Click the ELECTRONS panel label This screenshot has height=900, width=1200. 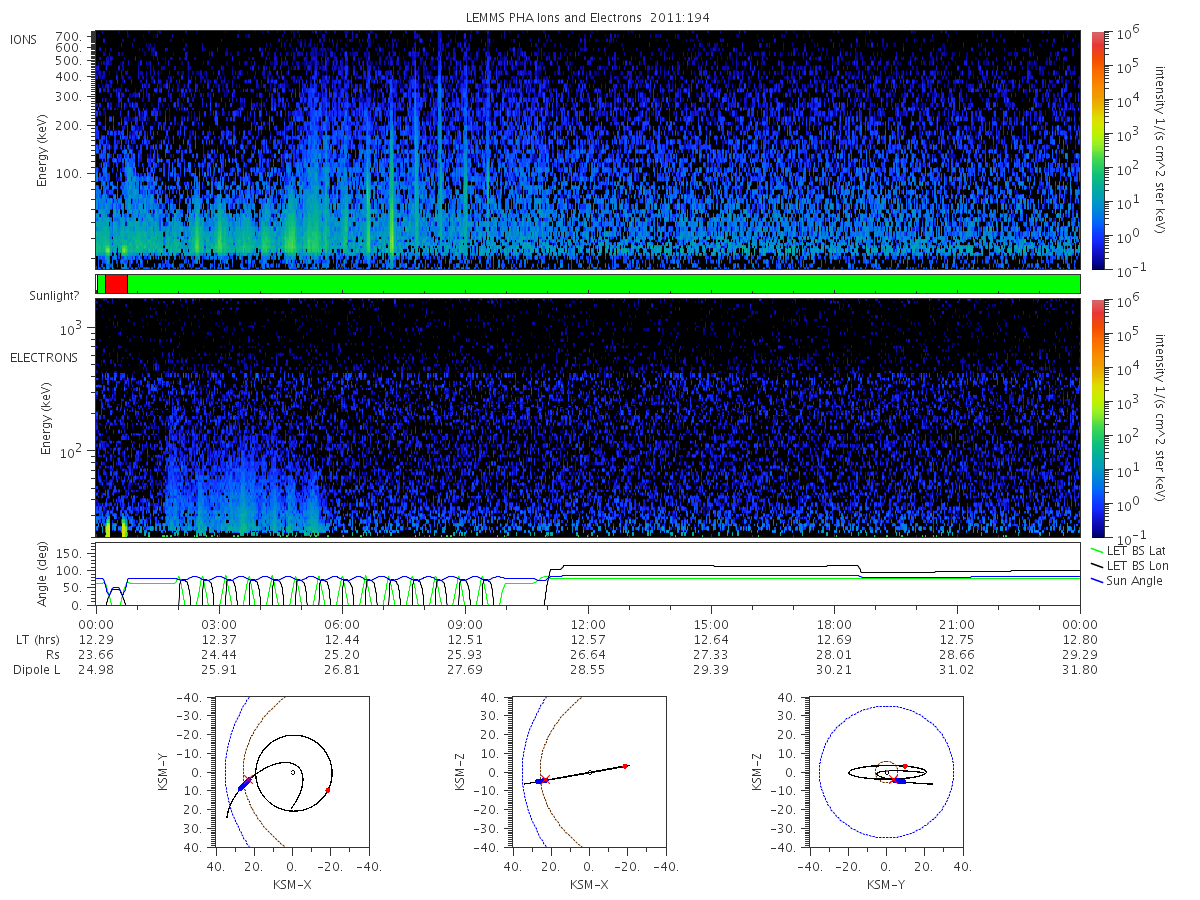[x=43, y=357]
